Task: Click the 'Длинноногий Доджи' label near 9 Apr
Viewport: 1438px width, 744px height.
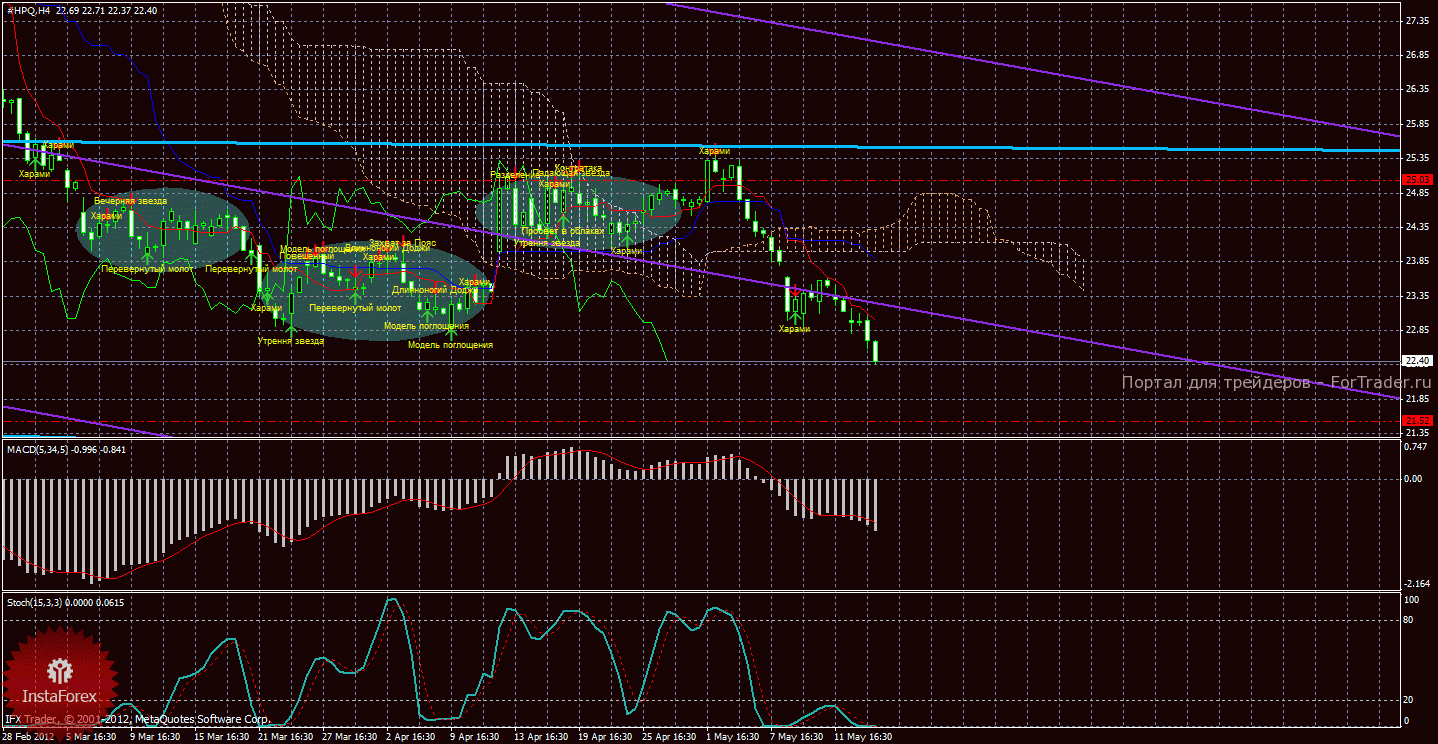Action: [435, 290]
